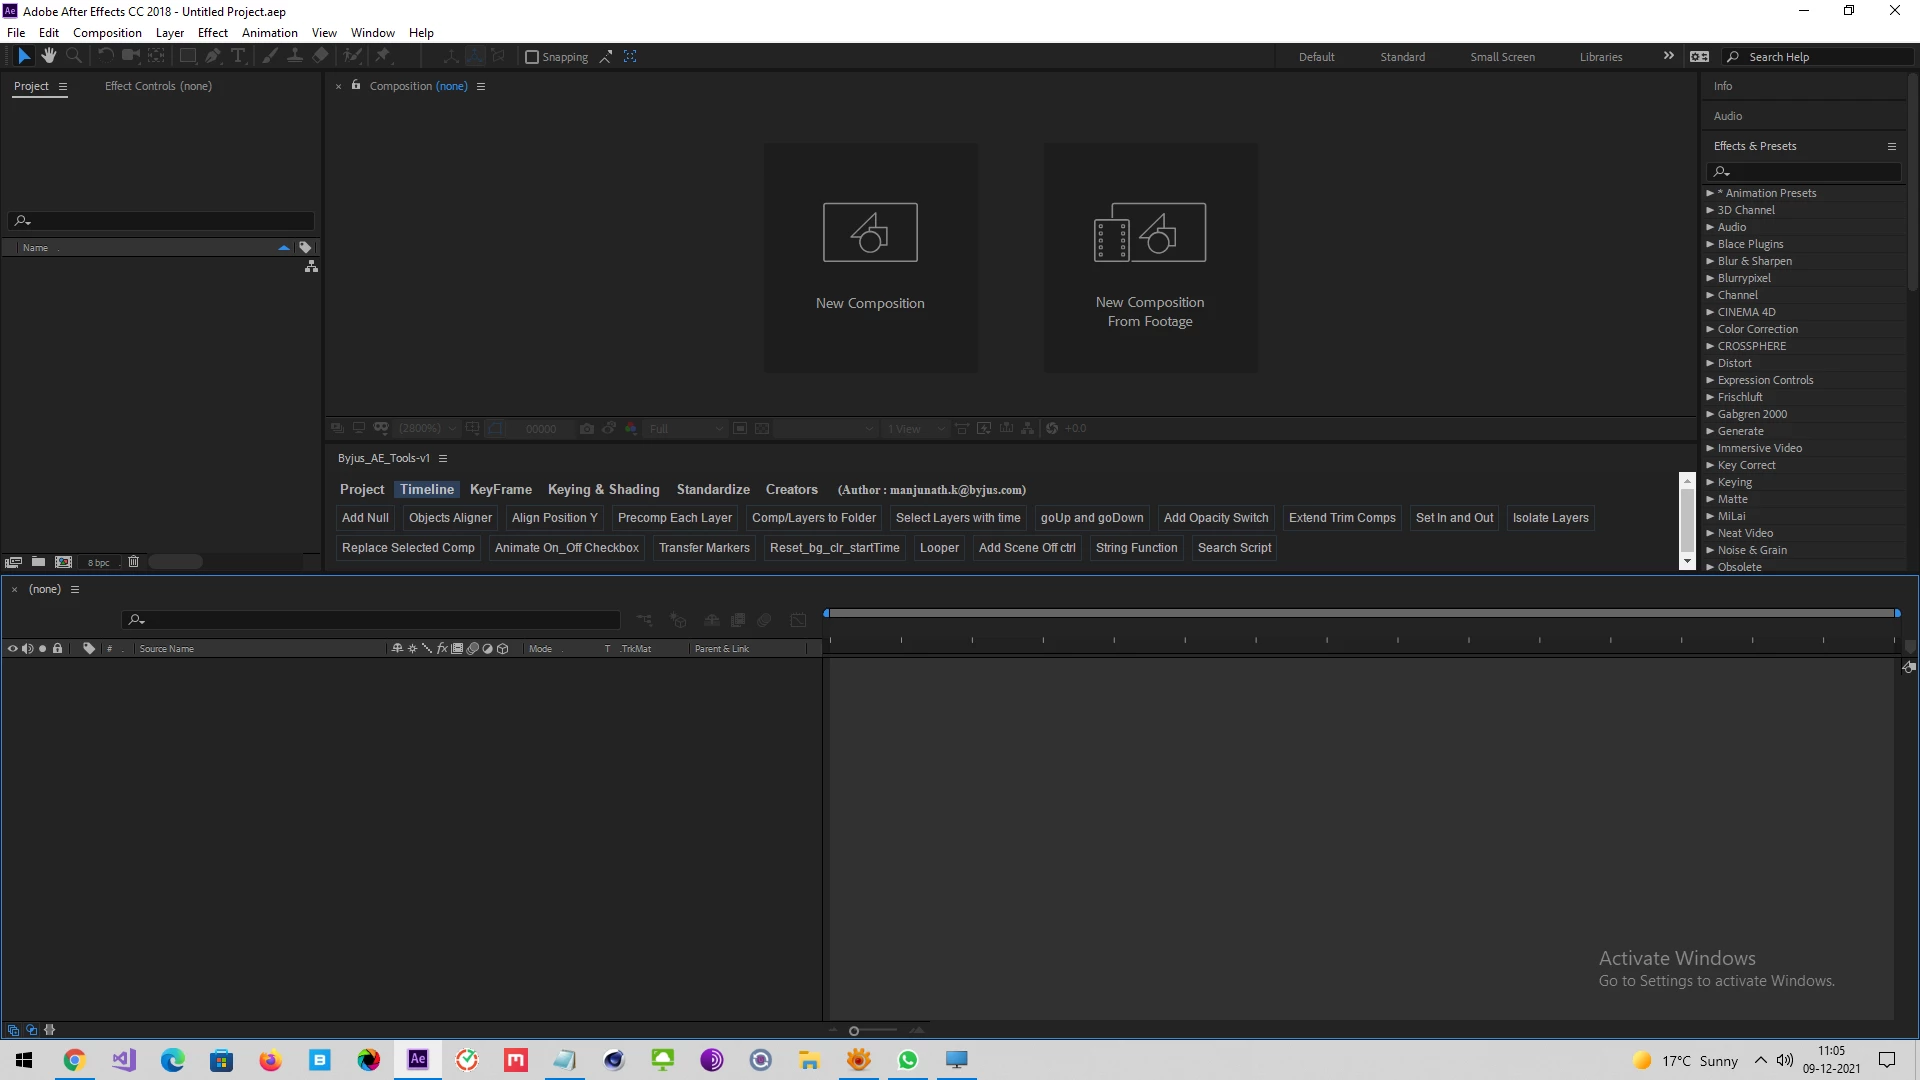Click the Precomp Each Layer button

tap(674, 518)
